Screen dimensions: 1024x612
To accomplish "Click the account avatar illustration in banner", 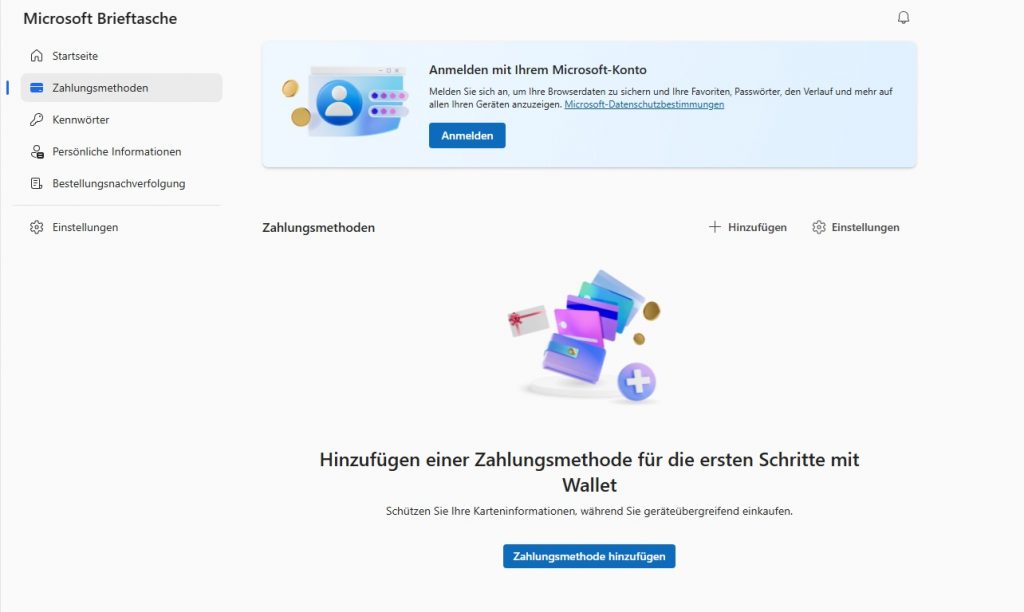I will [x=340, y=101].
